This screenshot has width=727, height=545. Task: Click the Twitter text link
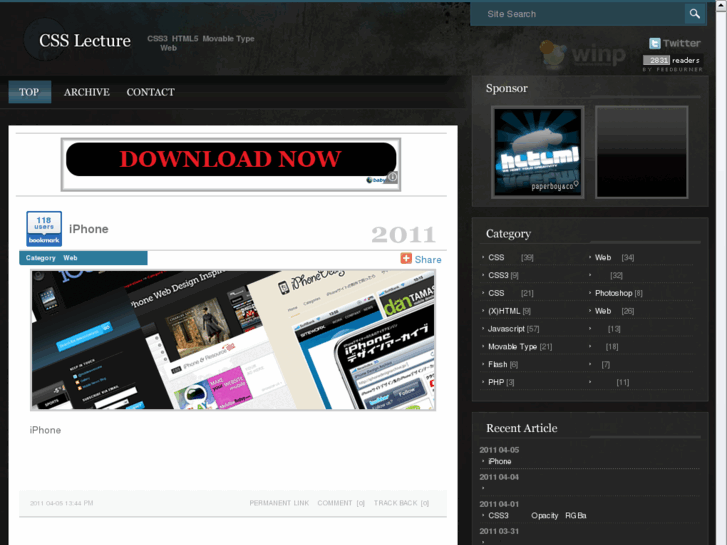pos(682,44)
